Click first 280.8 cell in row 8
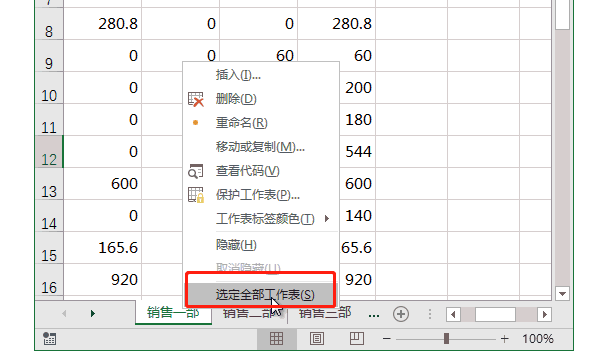The height and width of the screenshot is (362, 605). click(x=103, y=24)
